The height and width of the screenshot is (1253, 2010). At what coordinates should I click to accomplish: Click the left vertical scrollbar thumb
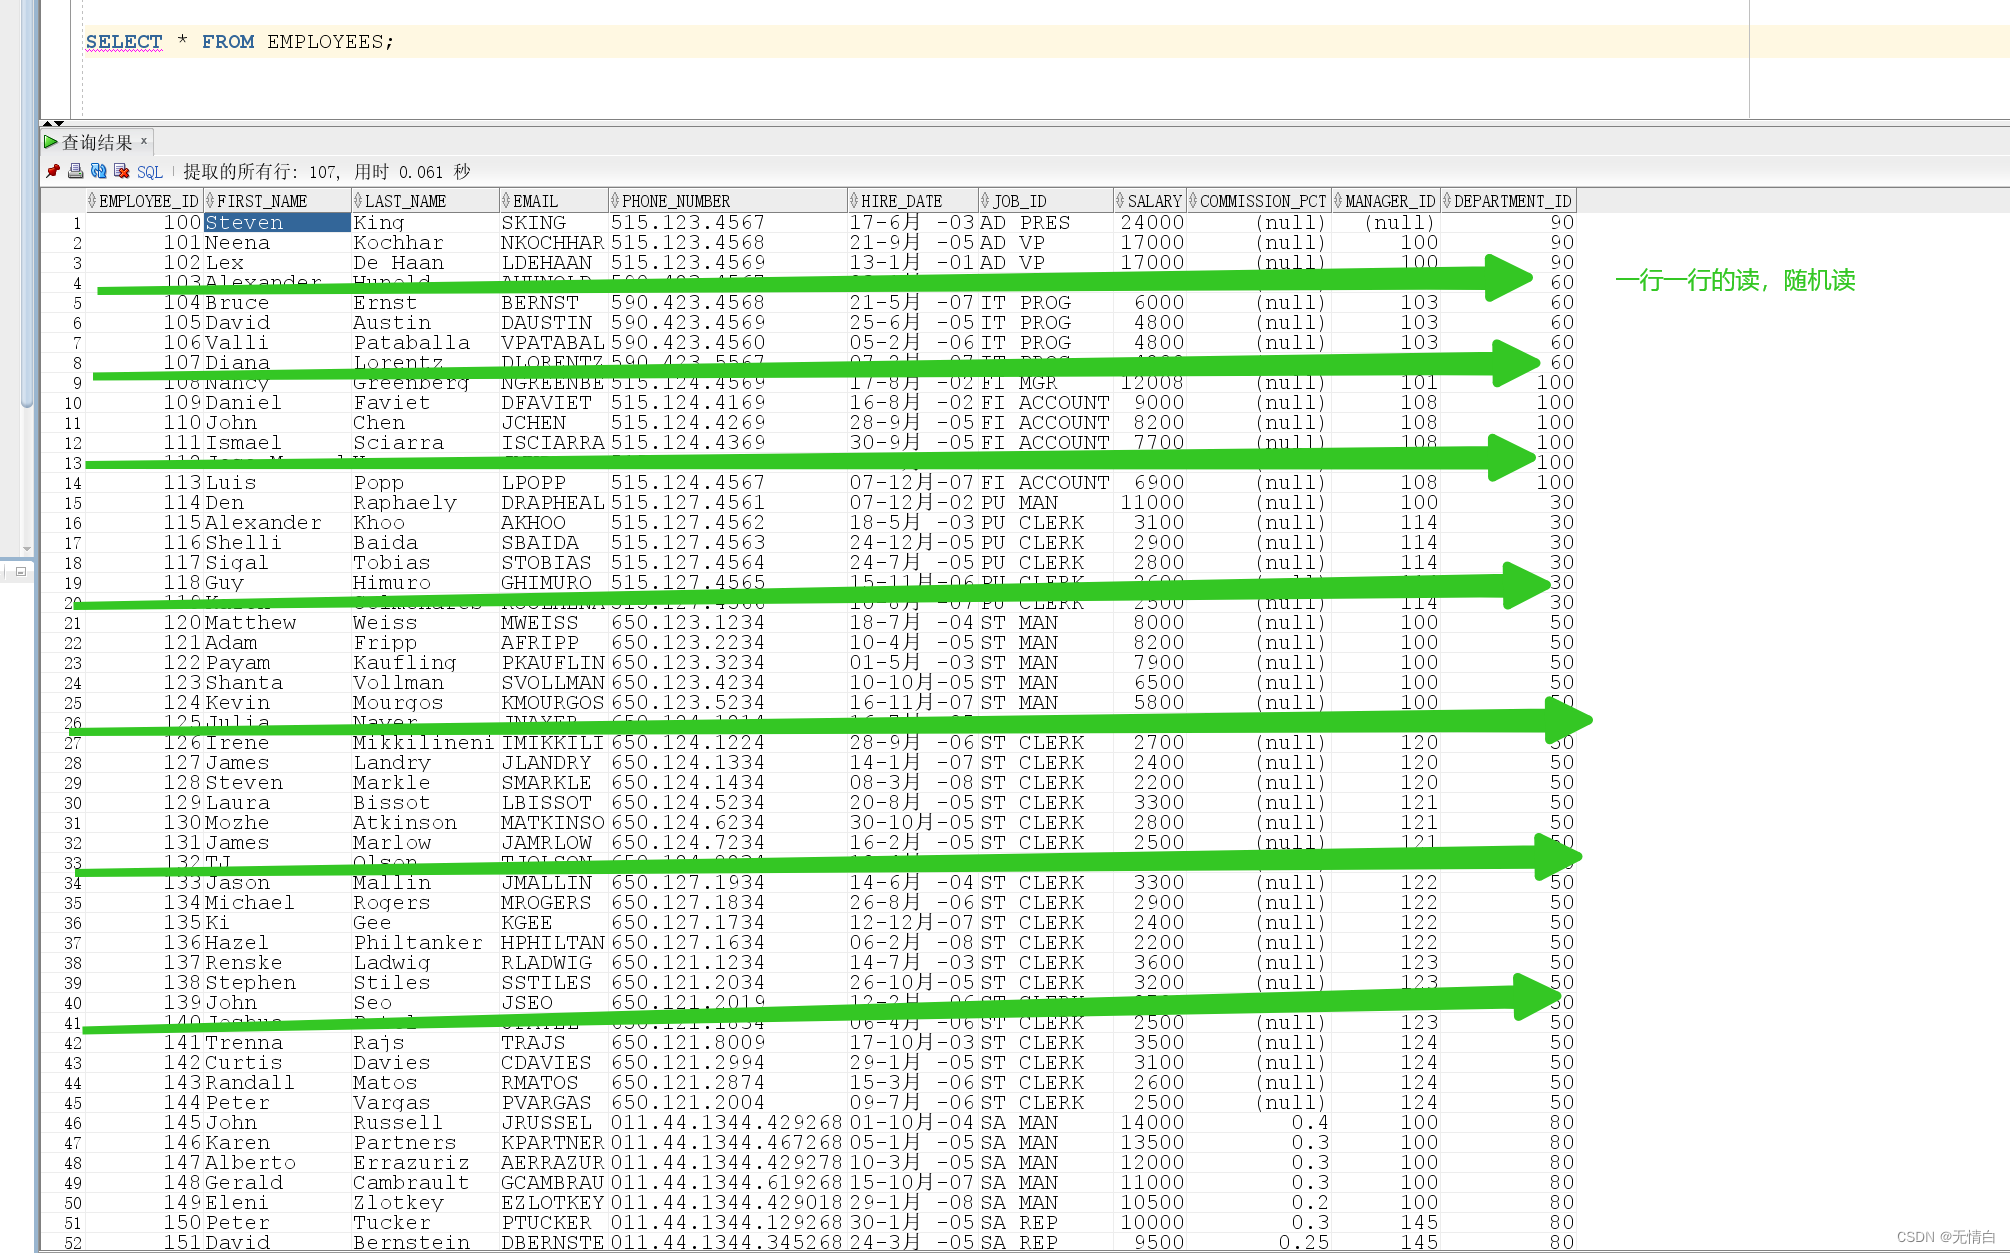pyautogui.click(x=27, y=203)
